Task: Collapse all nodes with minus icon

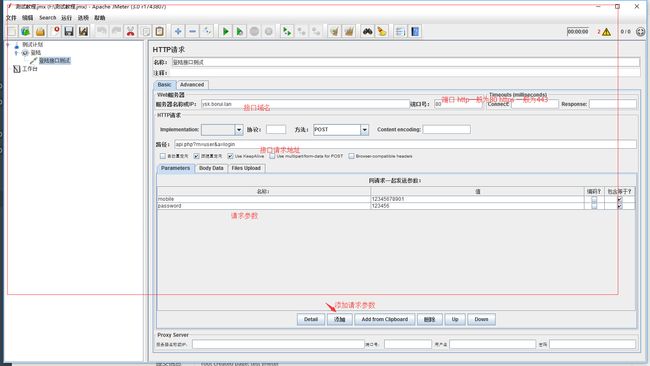Action: pos(192,32)
